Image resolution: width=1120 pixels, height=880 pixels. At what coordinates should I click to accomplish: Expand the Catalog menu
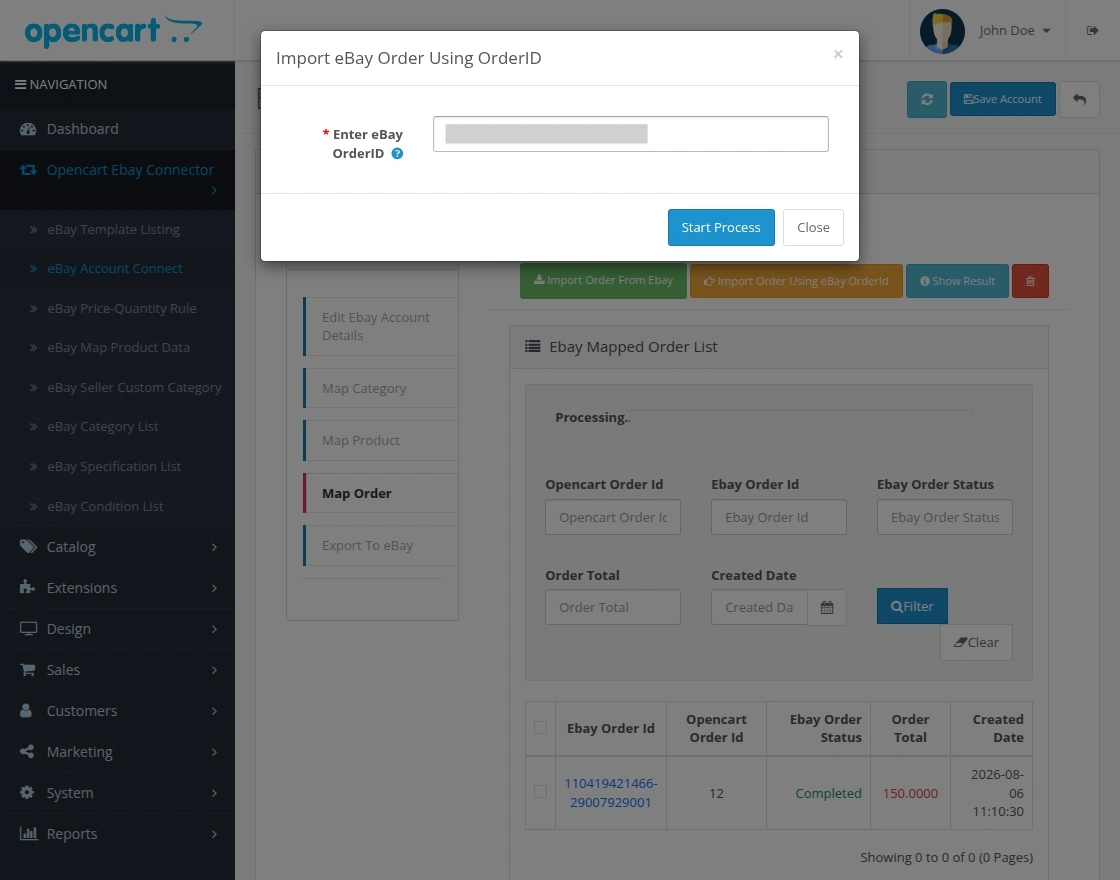pos(117,547)
